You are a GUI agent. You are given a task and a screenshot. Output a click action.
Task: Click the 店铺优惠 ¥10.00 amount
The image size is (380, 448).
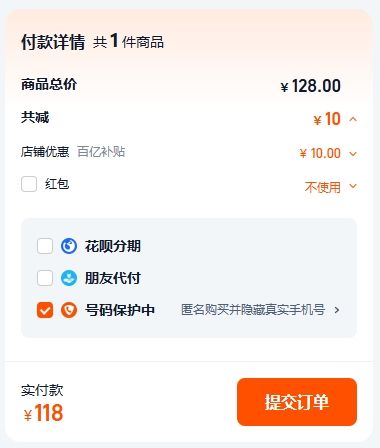tap(320, 153)
